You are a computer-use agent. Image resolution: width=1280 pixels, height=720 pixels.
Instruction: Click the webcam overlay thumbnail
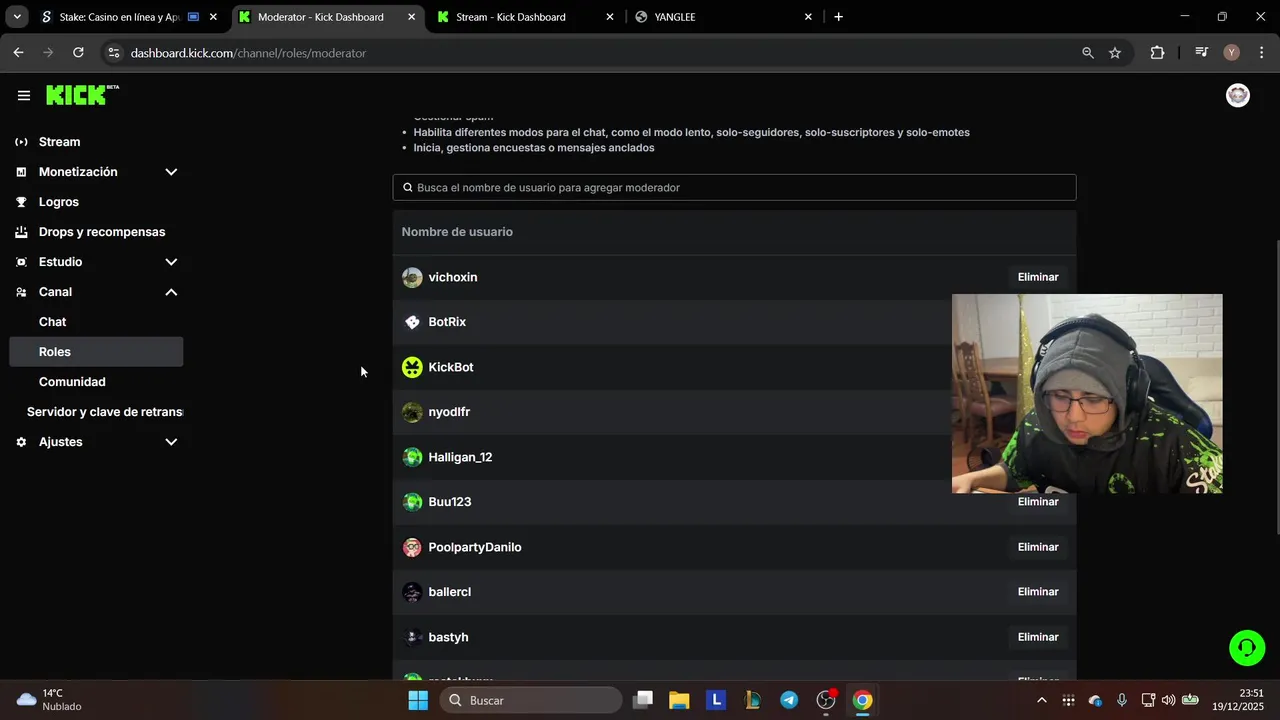pyautogui.click(x=1087, y=394)
